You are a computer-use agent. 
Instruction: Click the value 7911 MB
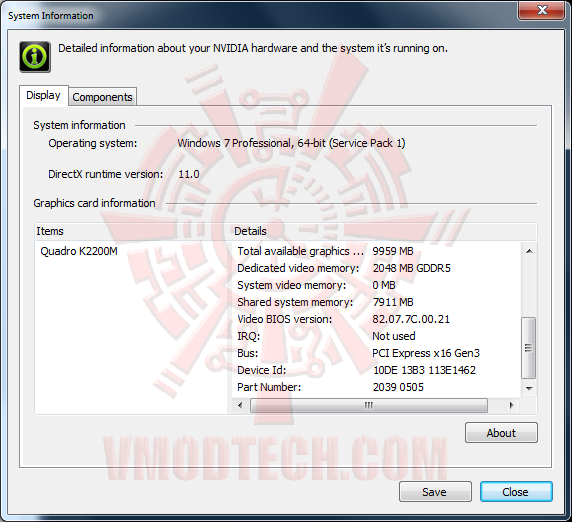point(393,302)
